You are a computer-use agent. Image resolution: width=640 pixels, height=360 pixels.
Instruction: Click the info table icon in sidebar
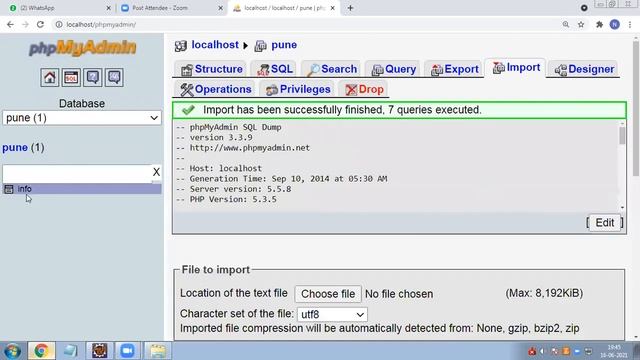pyautogui.click(x=9, y=189)
